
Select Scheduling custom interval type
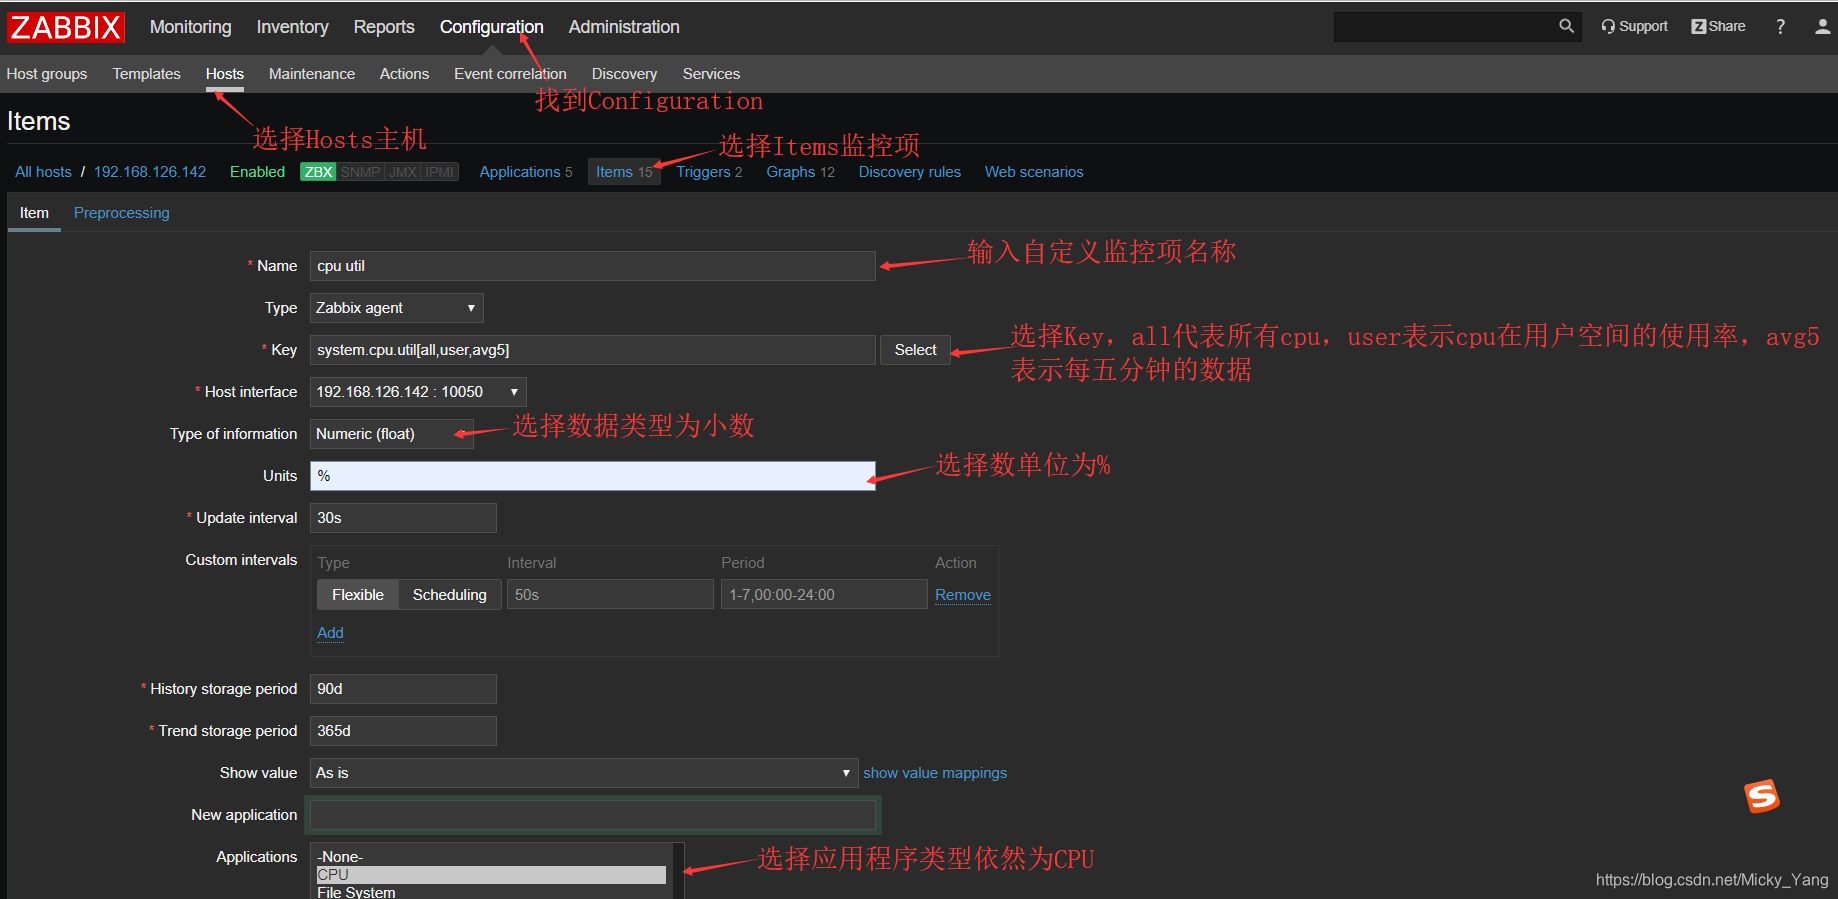pos(450,595)
